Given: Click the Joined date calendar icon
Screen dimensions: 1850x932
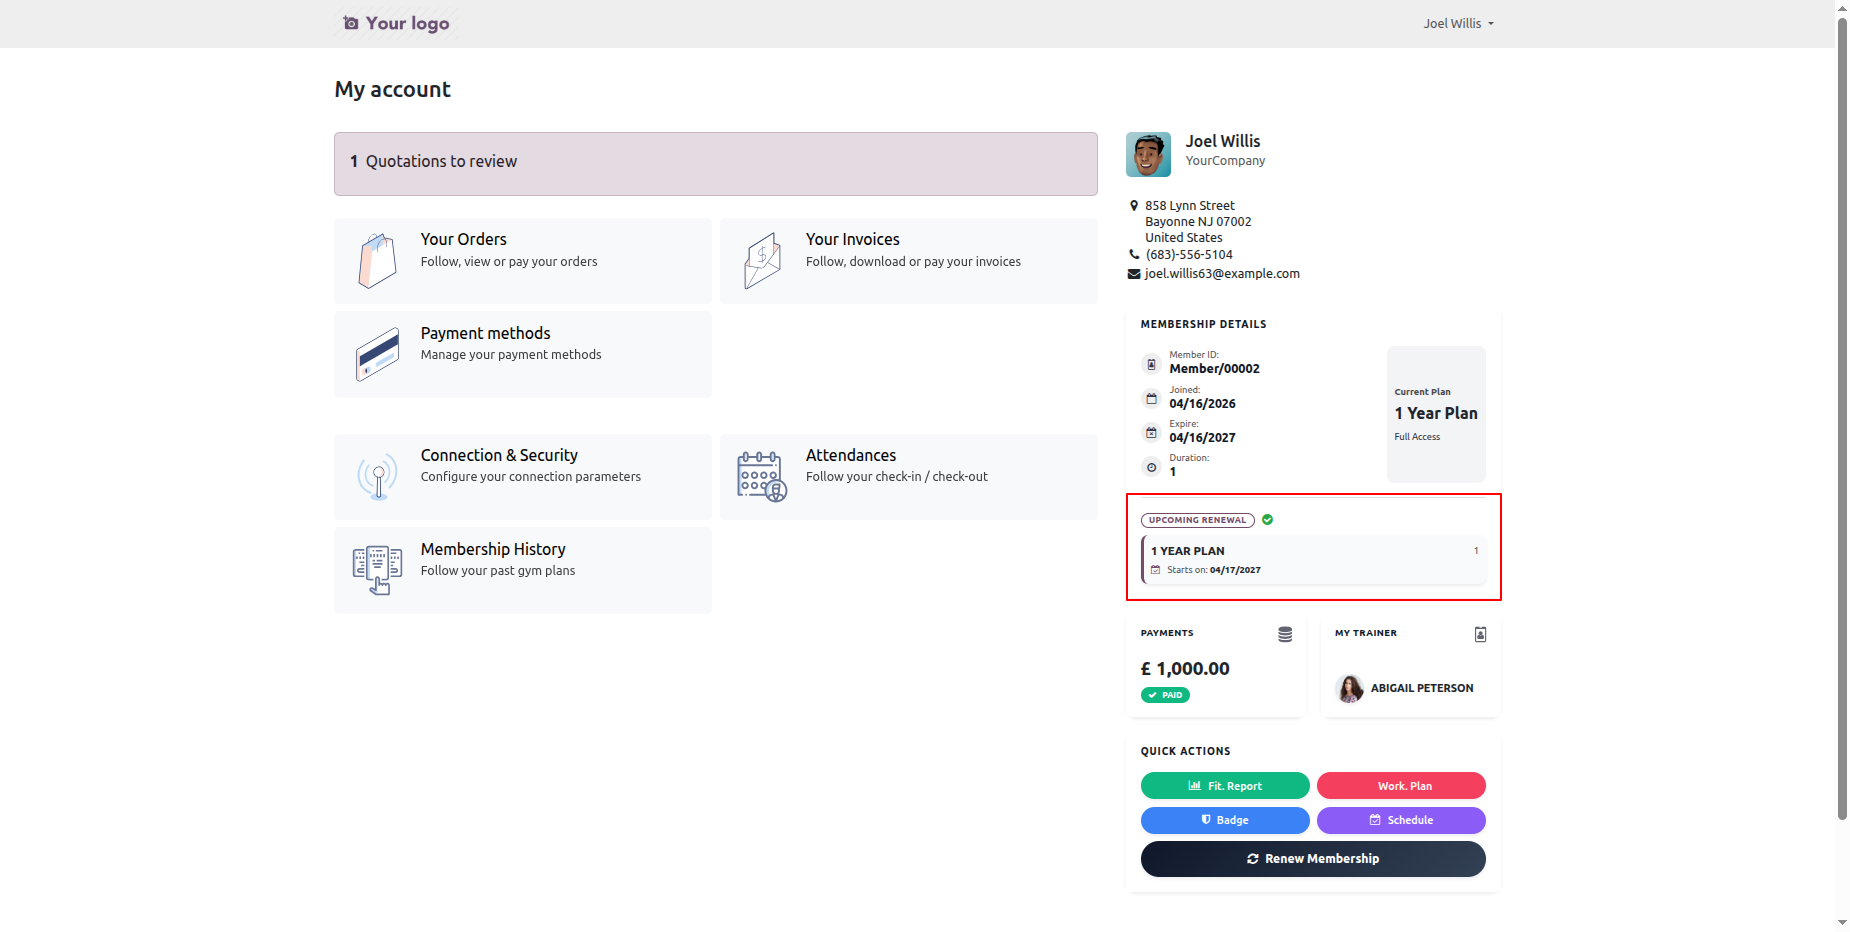Looking at the screenshot, I should 1151,398.
